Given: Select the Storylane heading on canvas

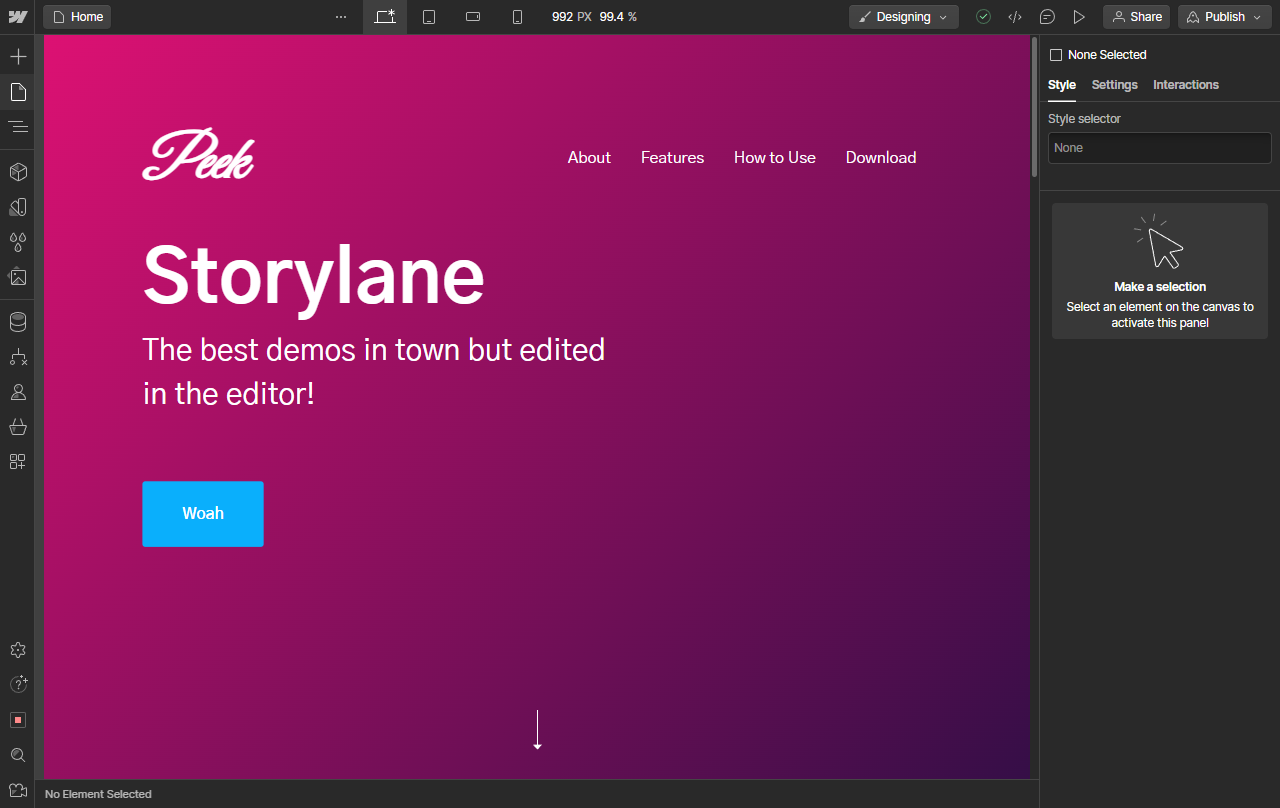Looking at the screenshot, I should (314, 277).
